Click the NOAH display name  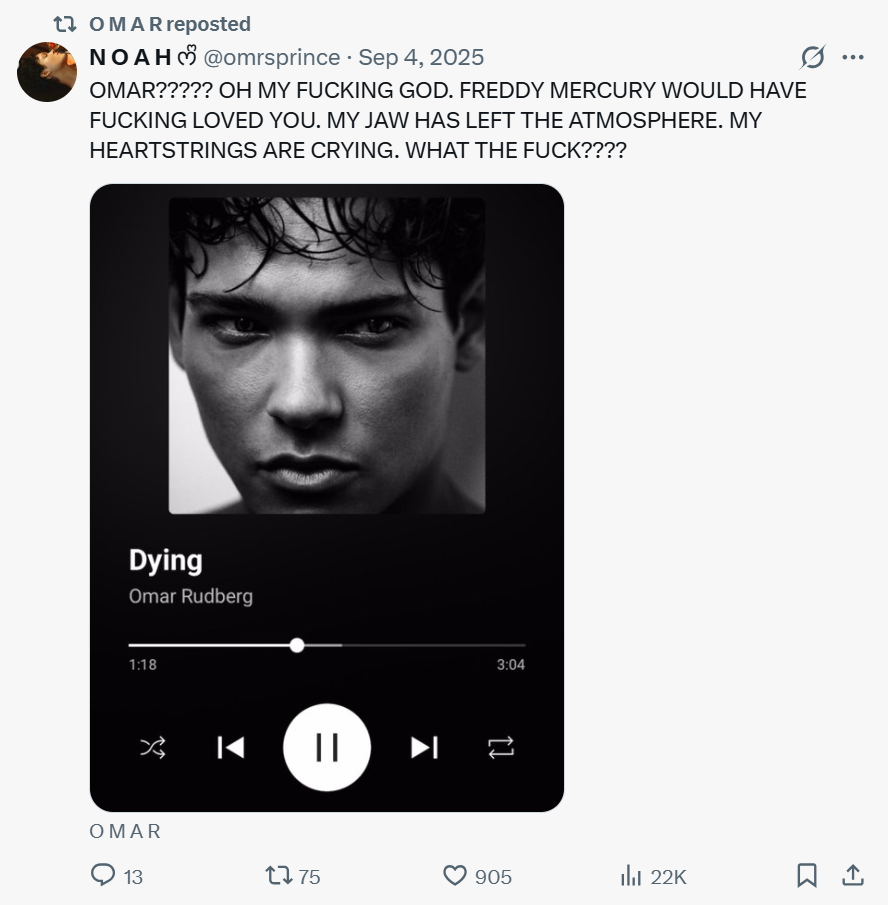pos(130,58)
